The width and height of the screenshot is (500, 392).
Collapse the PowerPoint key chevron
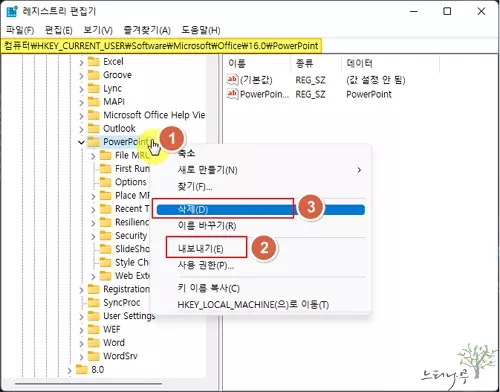point(81,142)
